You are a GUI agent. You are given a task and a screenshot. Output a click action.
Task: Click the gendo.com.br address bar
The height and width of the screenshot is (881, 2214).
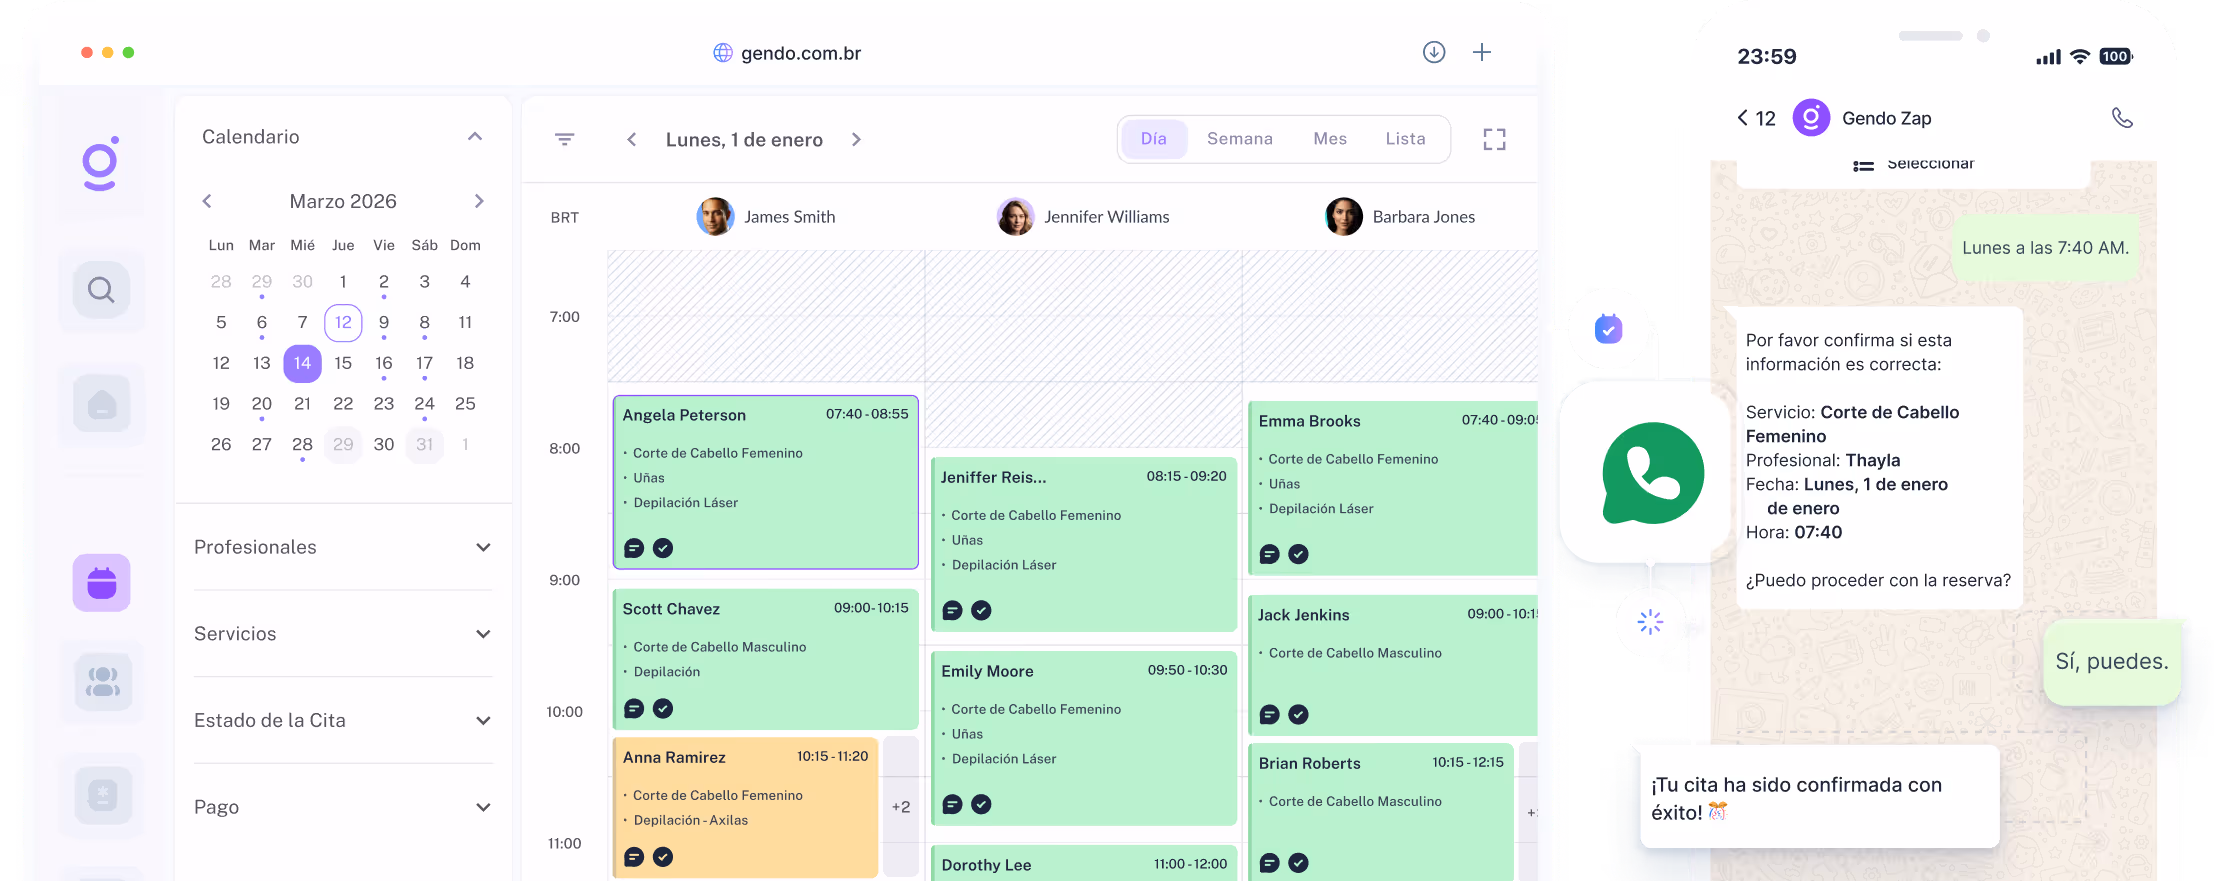pyautogui.click(x=787, y=53)
